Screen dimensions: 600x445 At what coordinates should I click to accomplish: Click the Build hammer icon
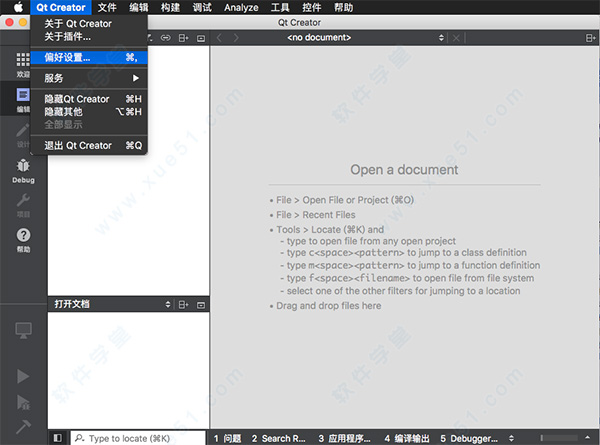click(x=23, y=427)
